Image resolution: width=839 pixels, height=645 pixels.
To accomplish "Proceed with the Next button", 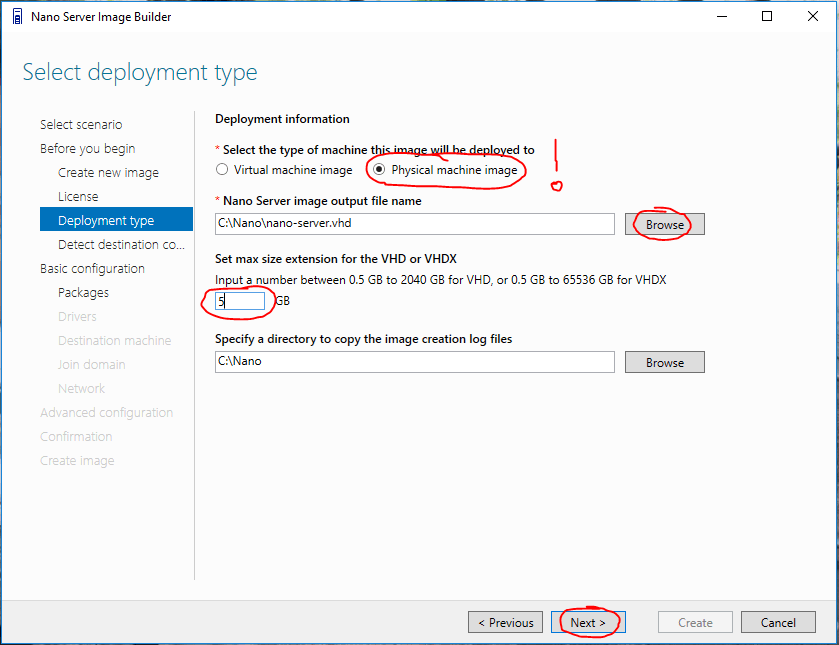I will coord(588,623).
